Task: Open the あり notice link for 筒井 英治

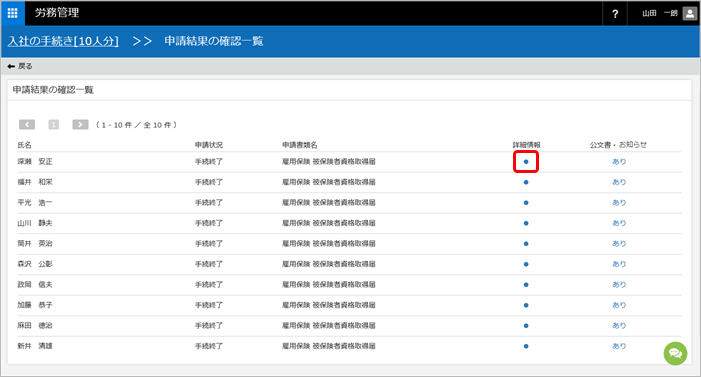Action: [x=619, y=244]
